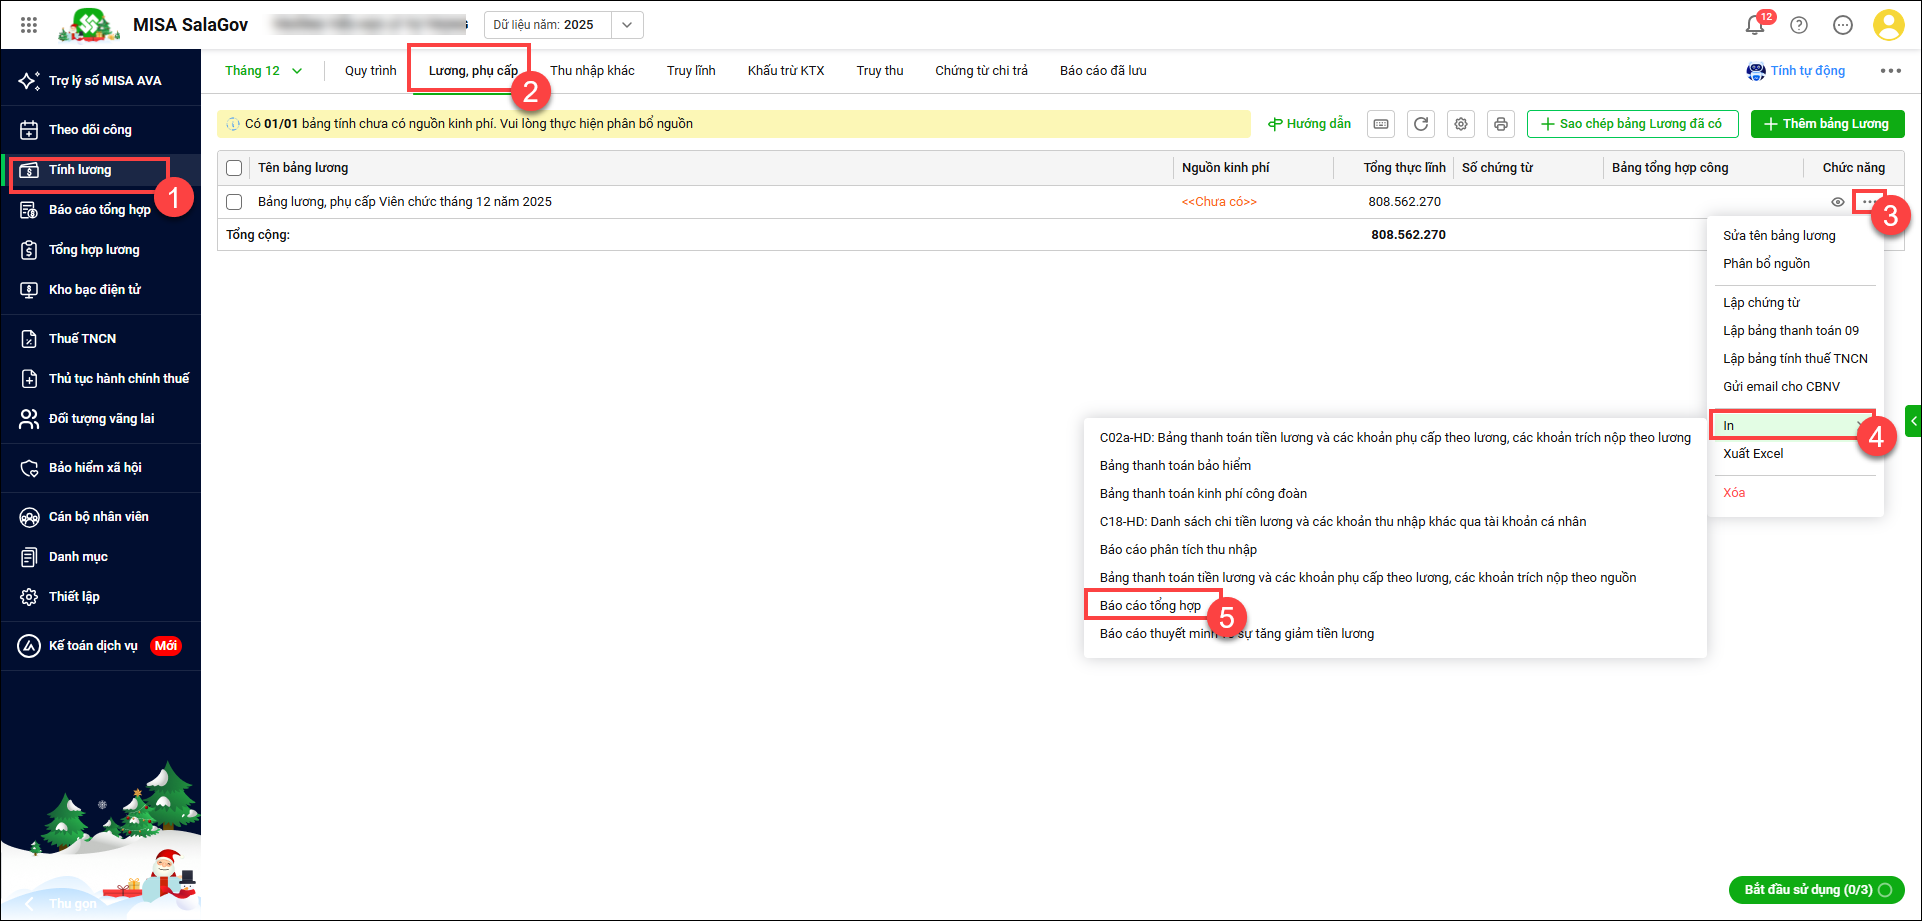Open the user avatar profile icon
The width and height of the screenshot is (1922, 921).
tap(1888, 25)
